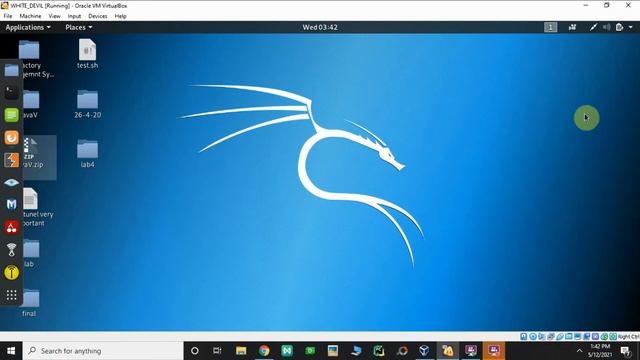Mute the volume in Kali top panel
Screen dimensions: 640x360
[x=607, y=27]
